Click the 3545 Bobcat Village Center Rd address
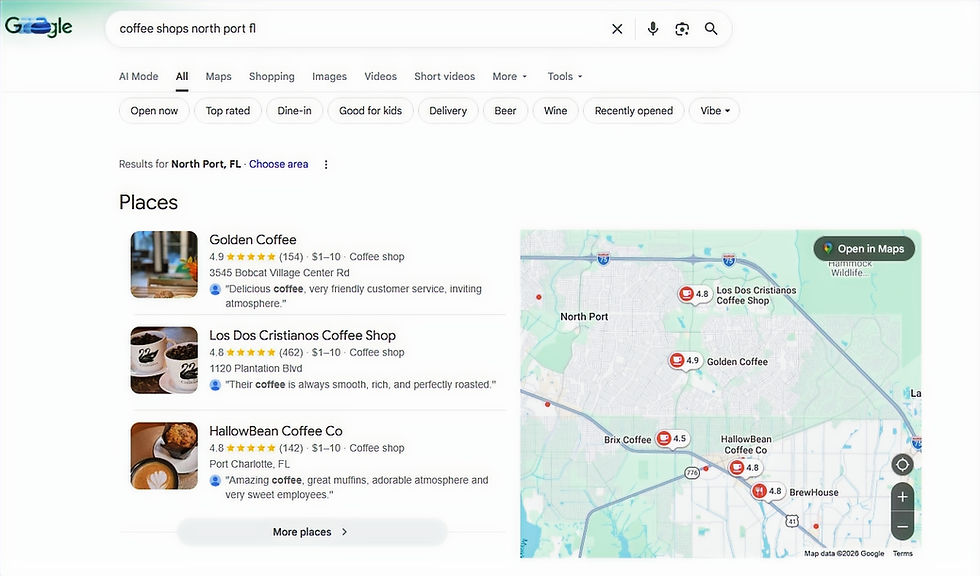The height and width of the screenshot is (576, 980). pos(279,273)
